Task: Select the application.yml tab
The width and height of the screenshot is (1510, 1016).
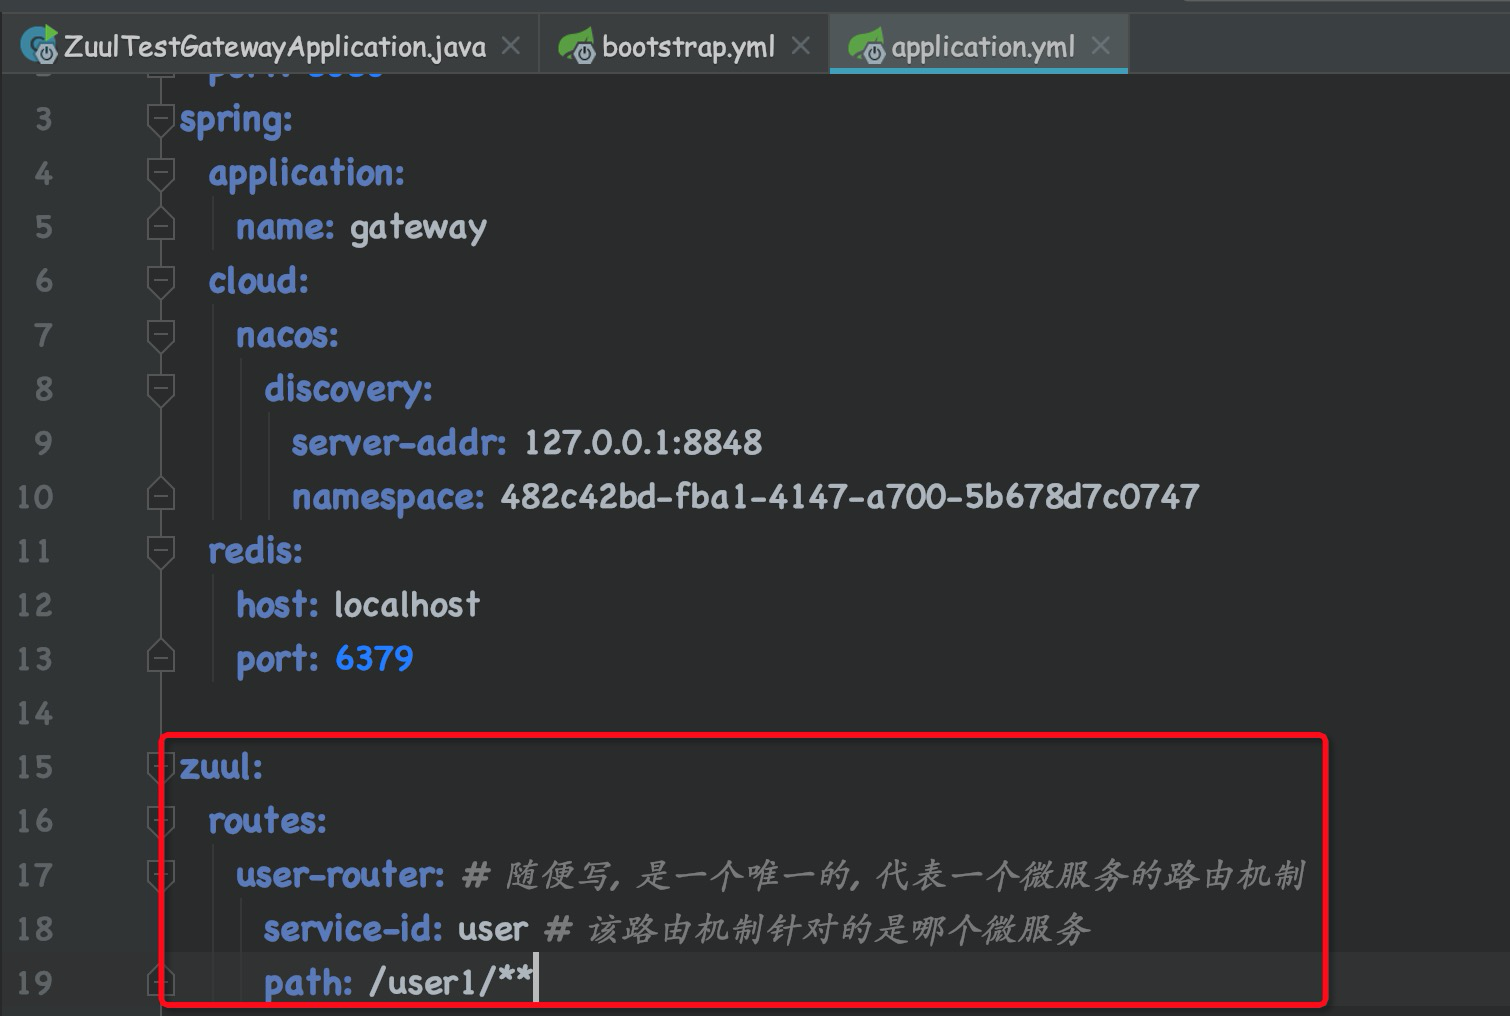Action: [x=979, y=46]
